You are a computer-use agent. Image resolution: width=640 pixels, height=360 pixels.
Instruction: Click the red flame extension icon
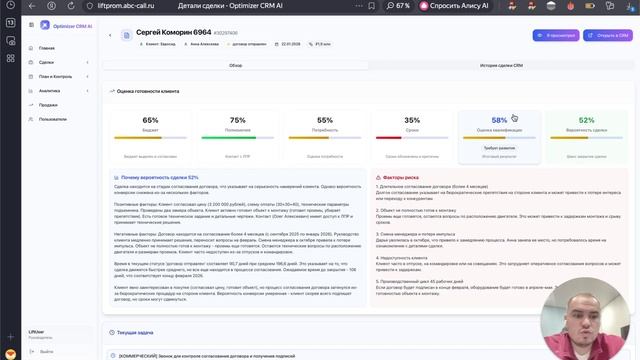[x=571, y=6]
